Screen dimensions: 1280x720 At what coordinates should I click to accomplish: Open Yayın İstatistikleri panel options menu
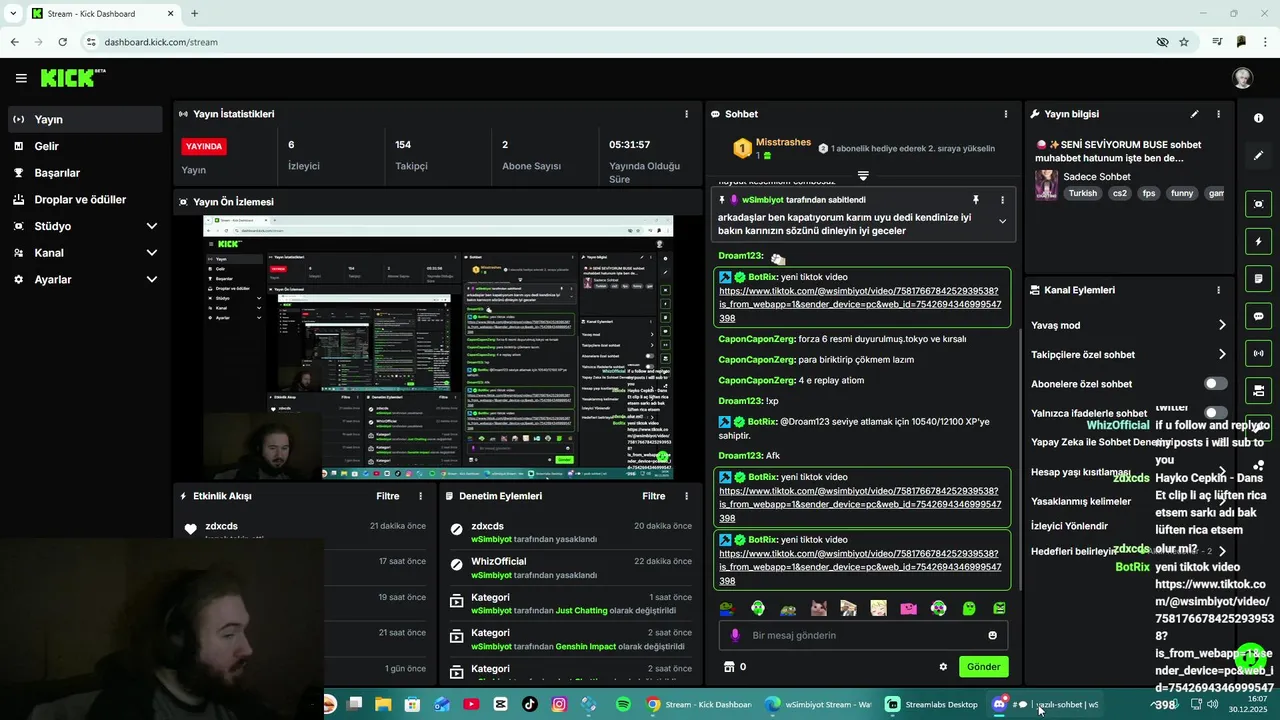click(686, 114)
